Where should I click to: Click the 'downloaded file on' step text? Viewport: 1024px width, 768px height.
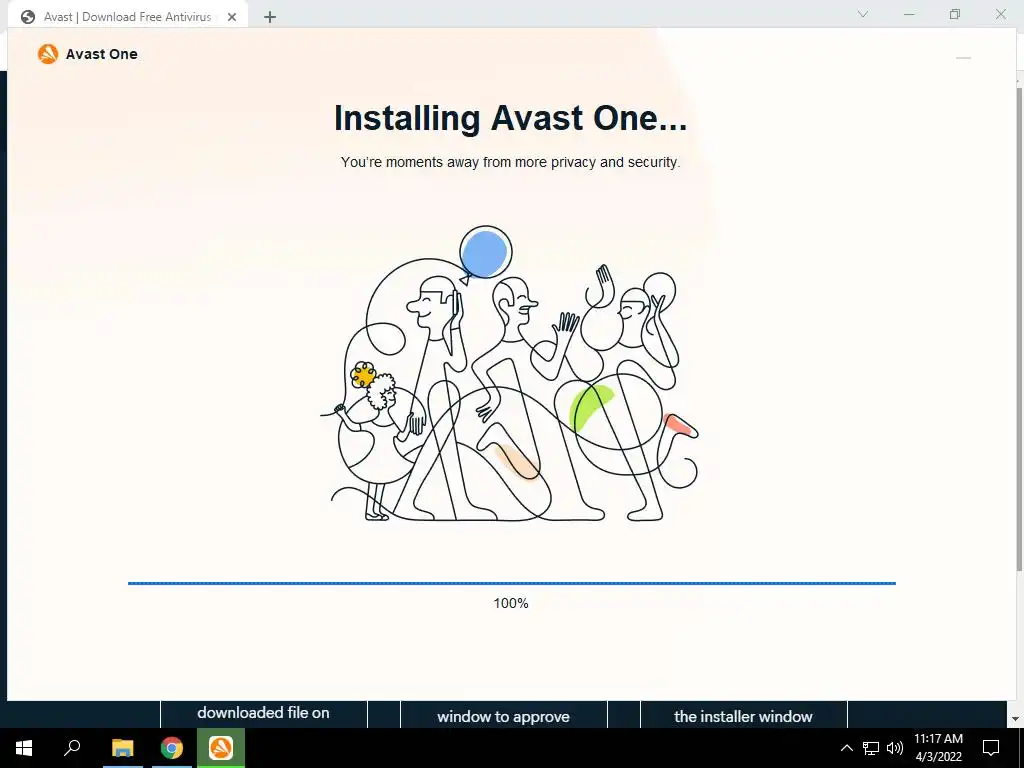pyautogui.click(x=263, y=712)
